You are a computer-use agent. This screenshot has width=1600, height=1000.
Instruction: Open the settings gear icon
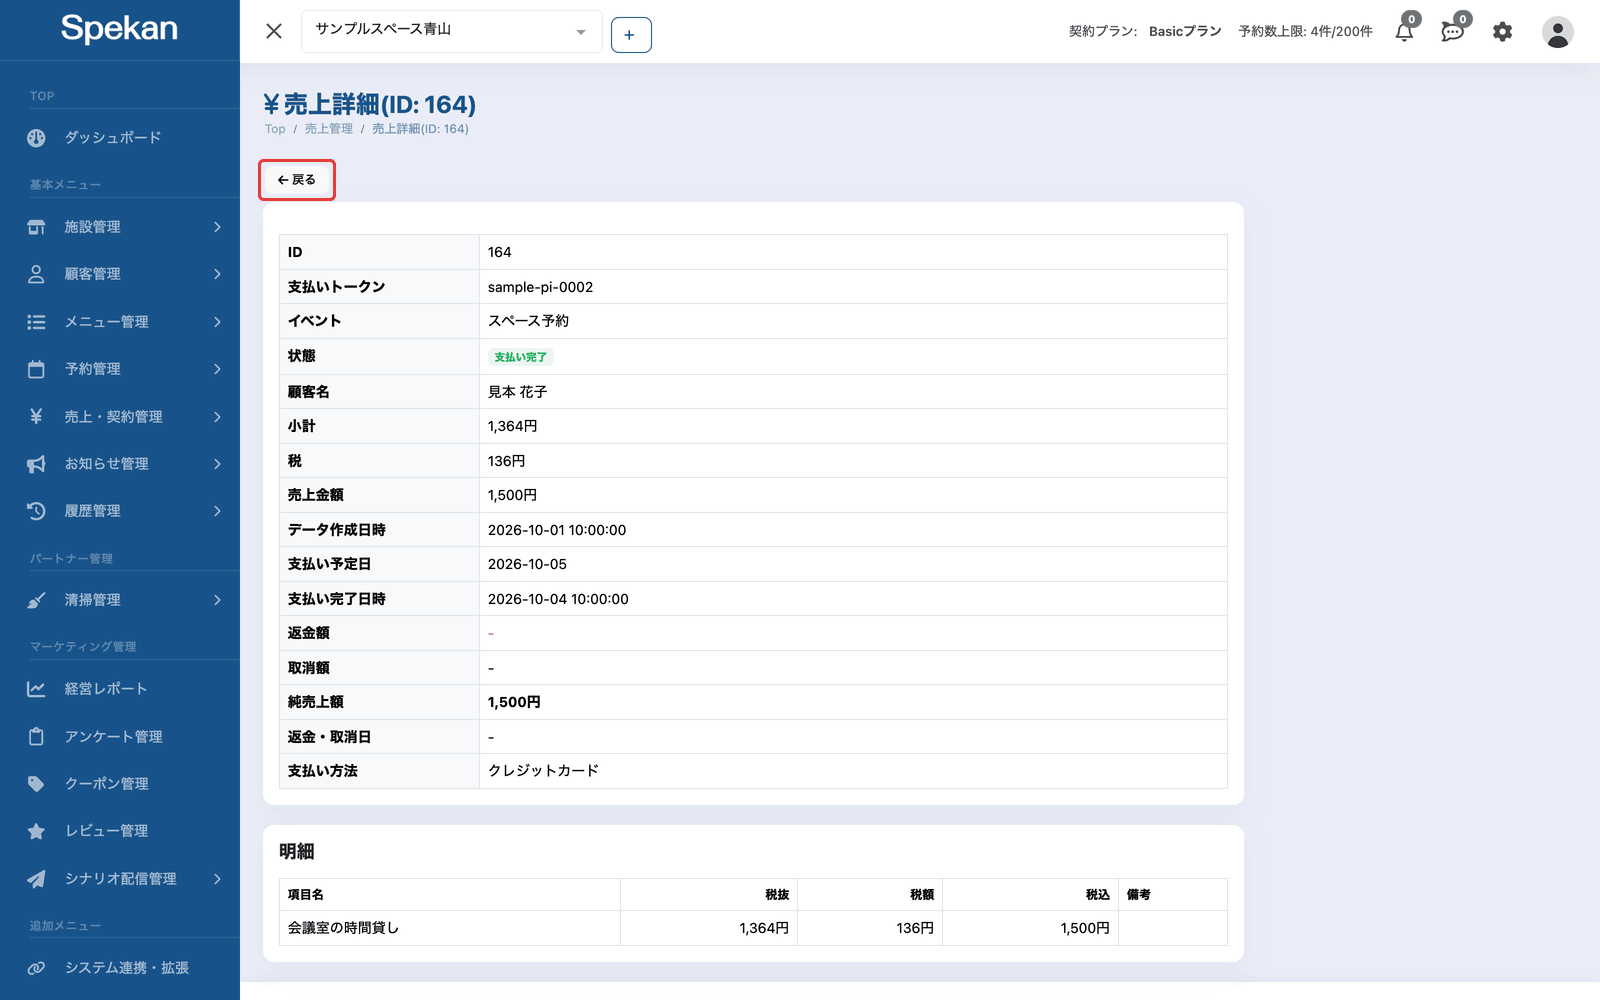tap(1502, 32)
